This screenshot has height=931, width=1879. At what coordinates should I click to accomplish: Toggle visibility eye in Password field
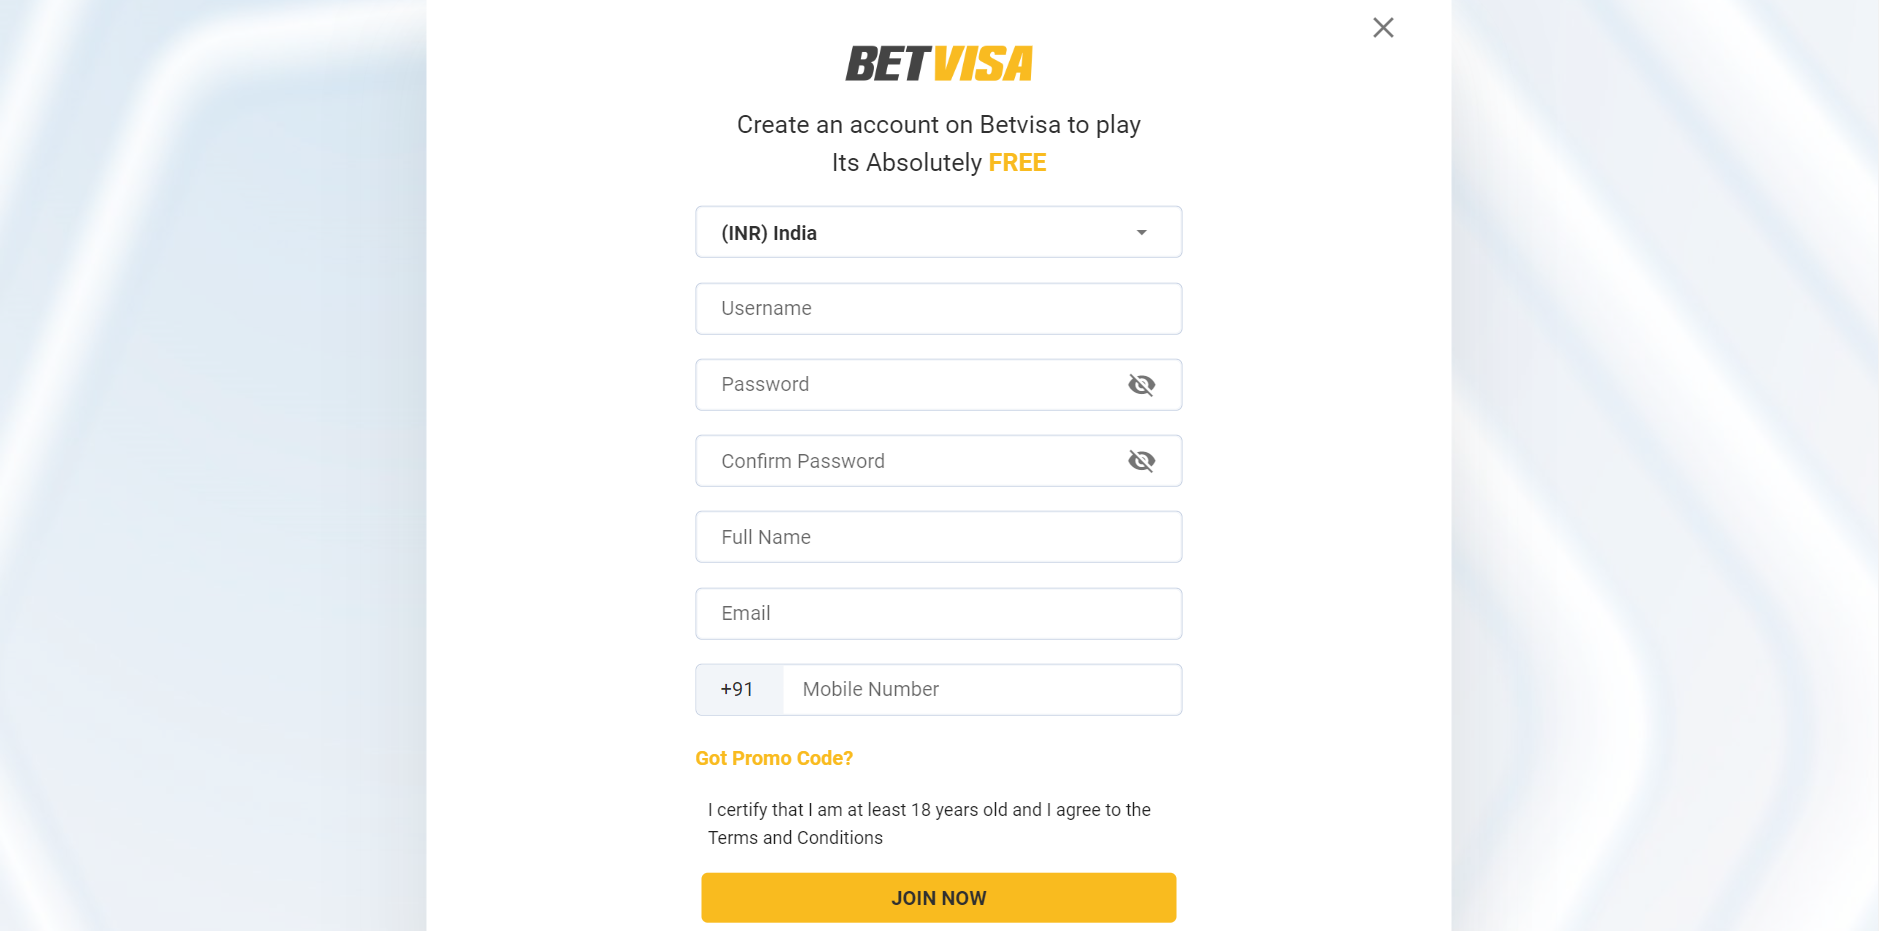(1141, 385)
